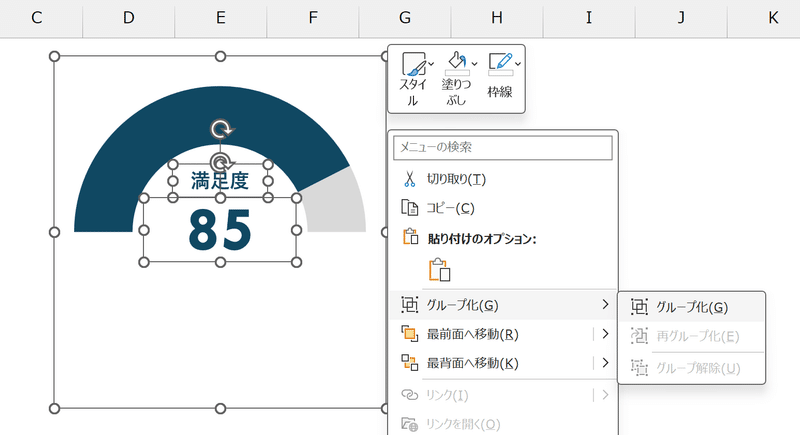800x435 pixels.
Task: Choose 切り取り(T) from the context menu
Action: pos(503,179)
